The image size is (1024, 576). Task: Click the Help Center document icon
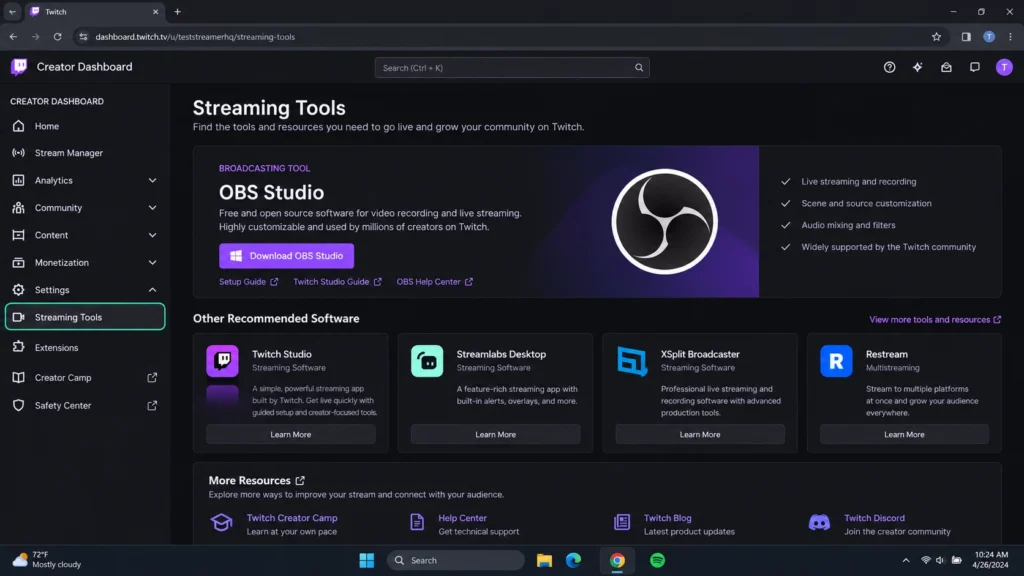[x=417, y=522]
